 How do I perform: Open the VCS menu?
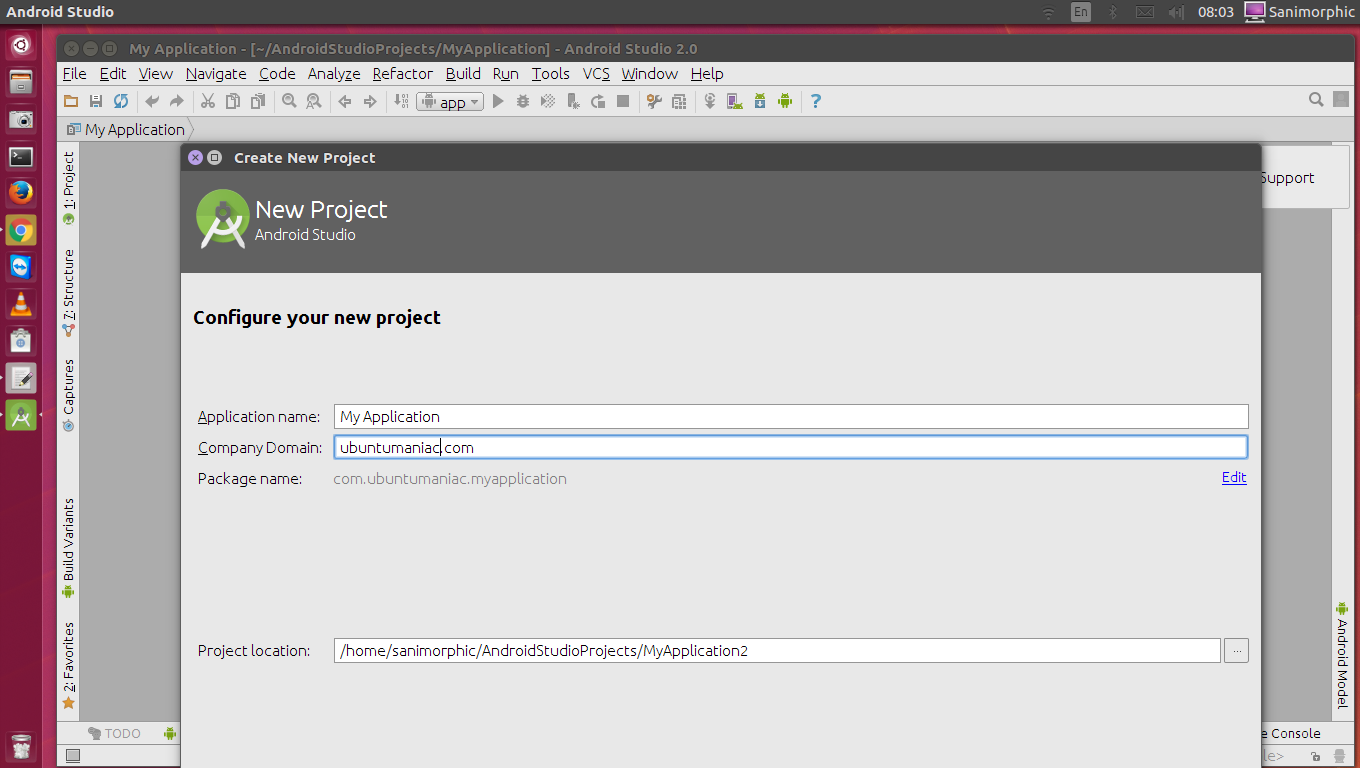(596, 74)
